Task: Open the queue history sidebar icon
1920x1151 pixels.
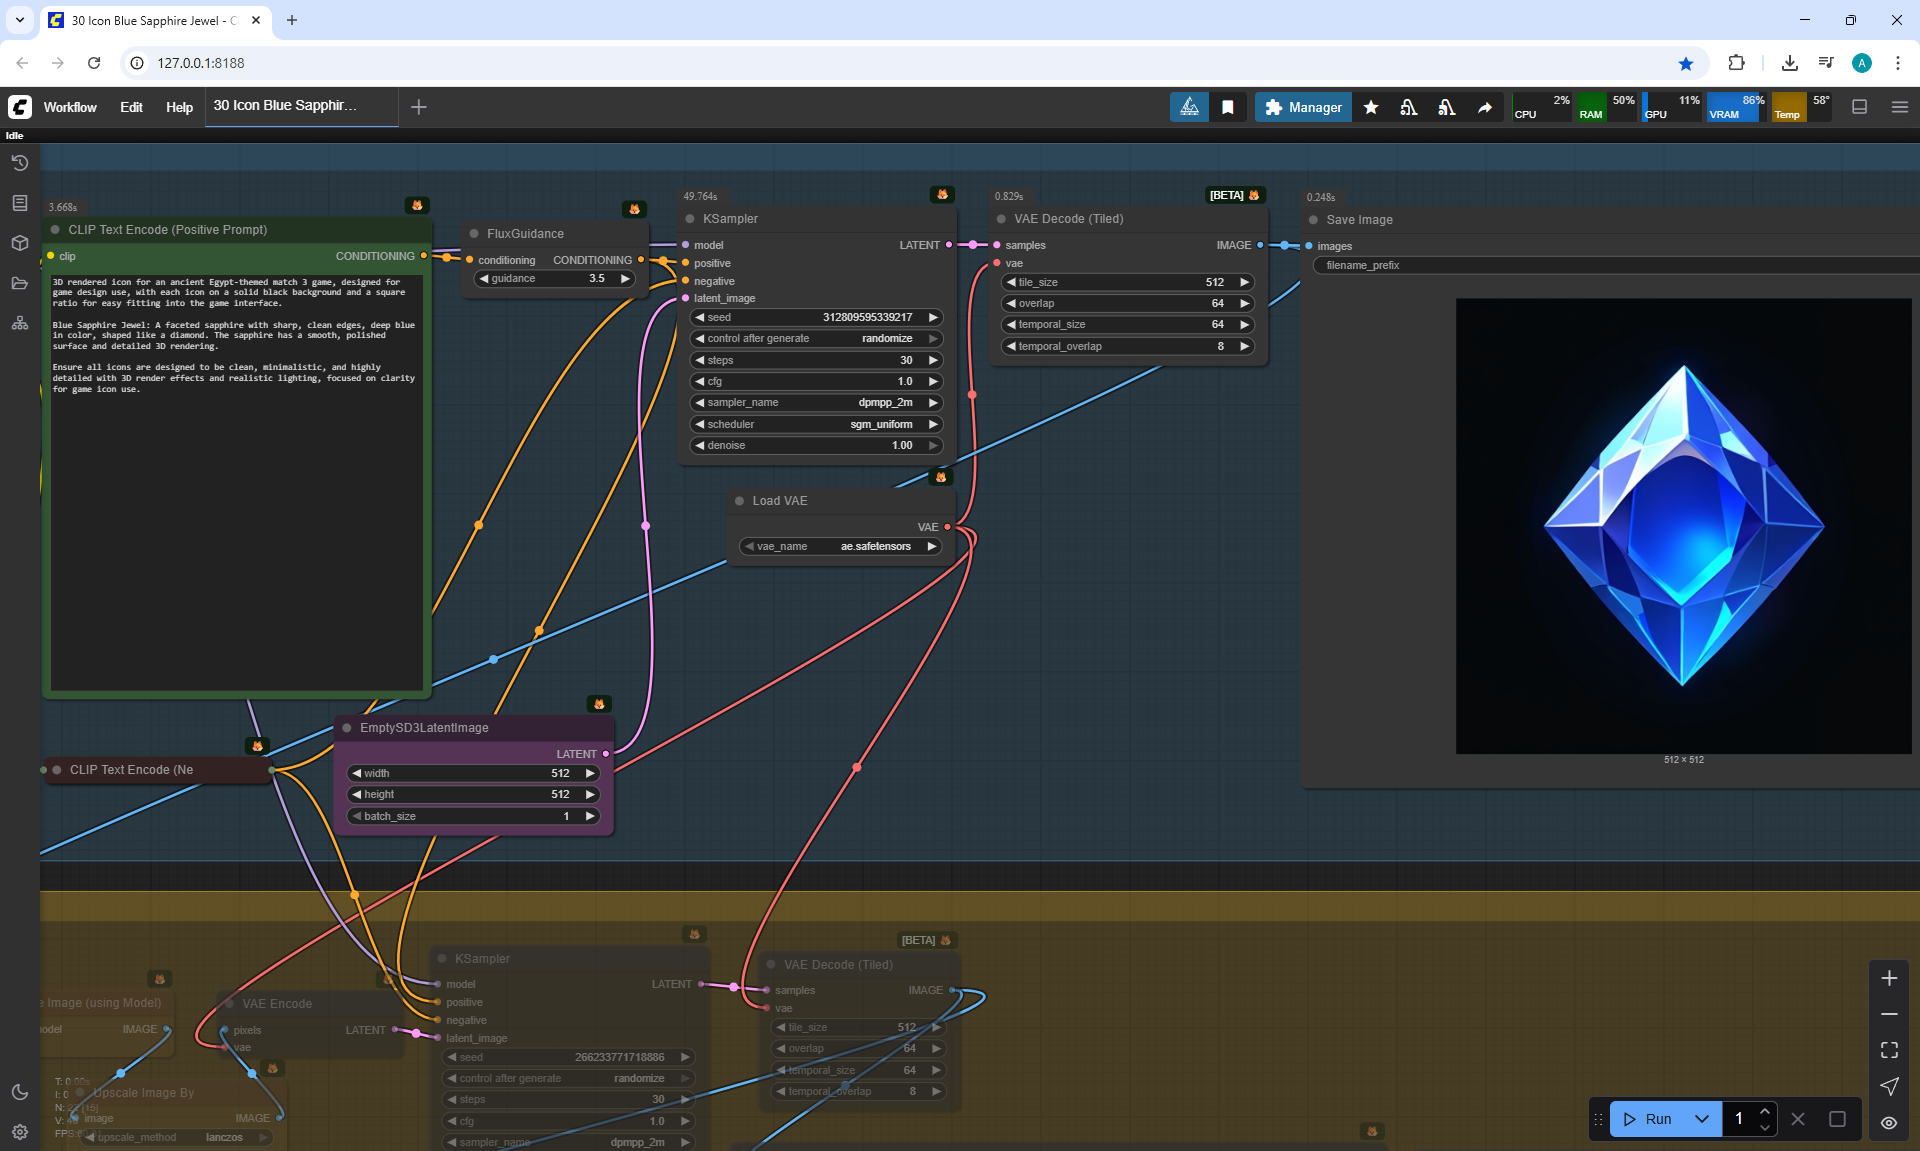Action: [19, 163]
